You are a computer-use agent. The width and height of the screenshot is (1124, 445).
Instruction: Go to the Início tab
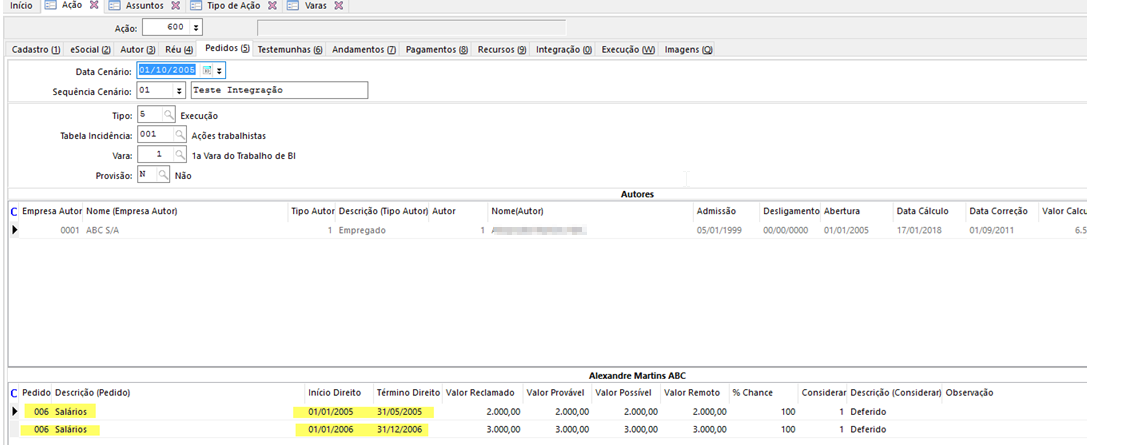coord(20,6)
